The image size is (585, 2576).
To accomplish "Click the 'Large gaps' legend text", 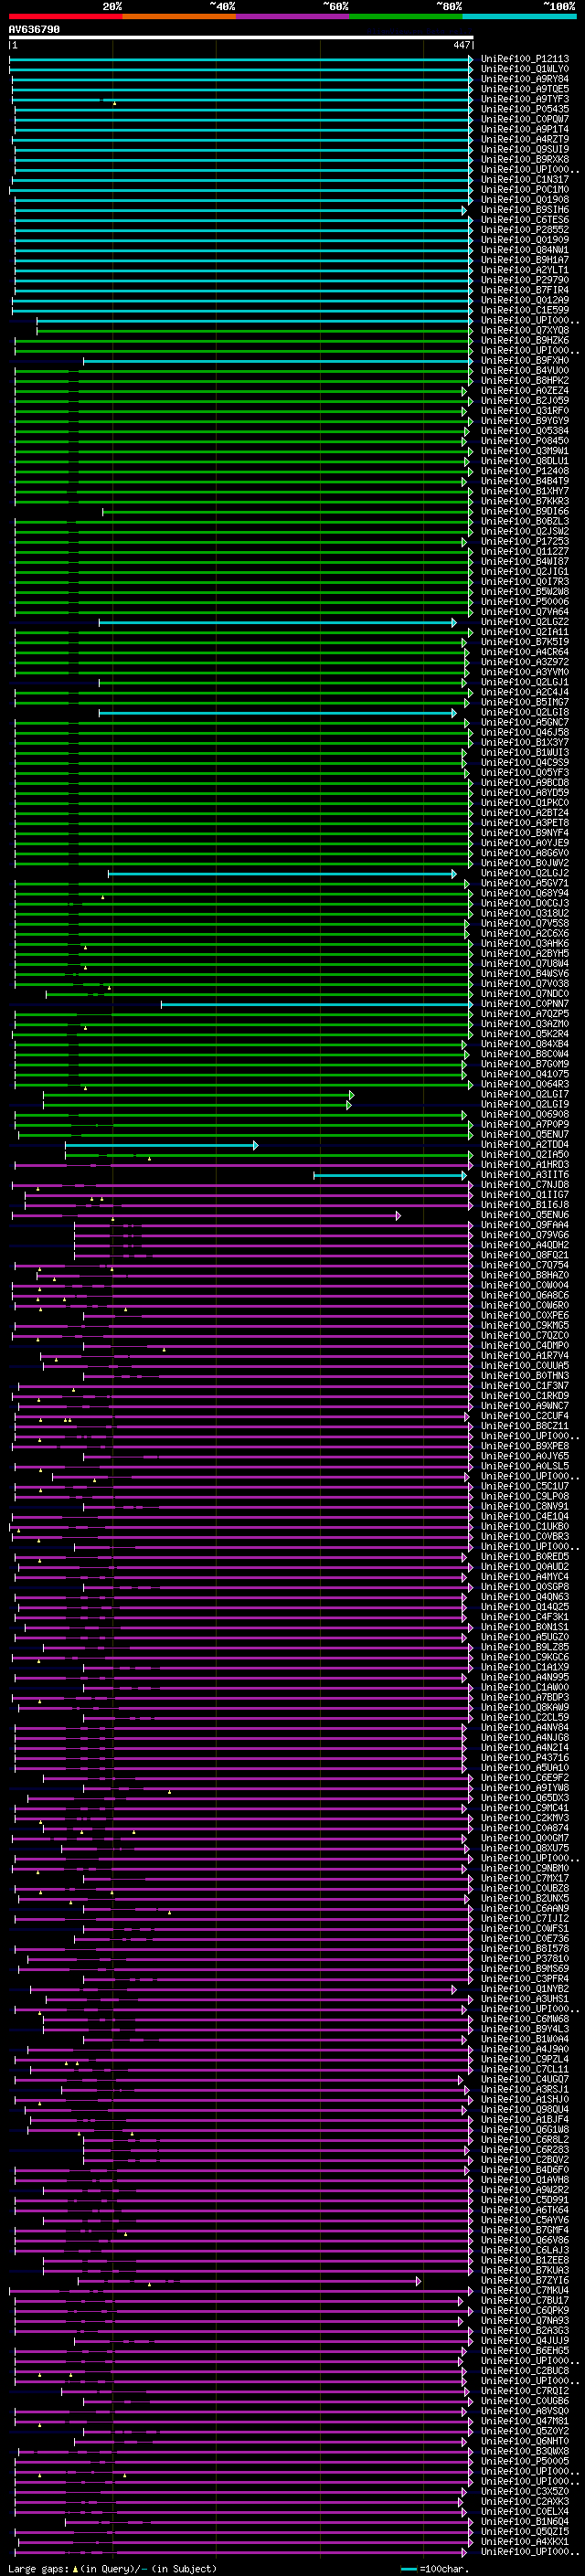I will (112, 2568).
